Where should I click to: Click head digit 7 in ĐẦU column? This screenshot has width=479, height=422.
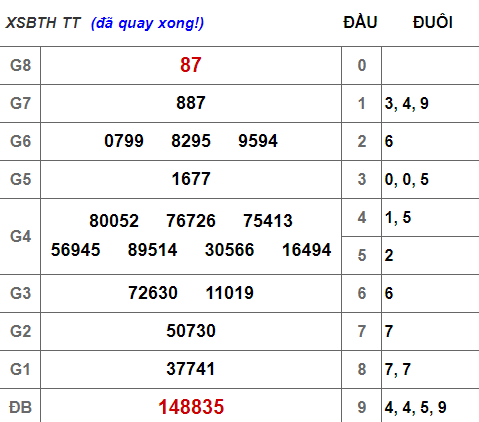coord(362,331)
